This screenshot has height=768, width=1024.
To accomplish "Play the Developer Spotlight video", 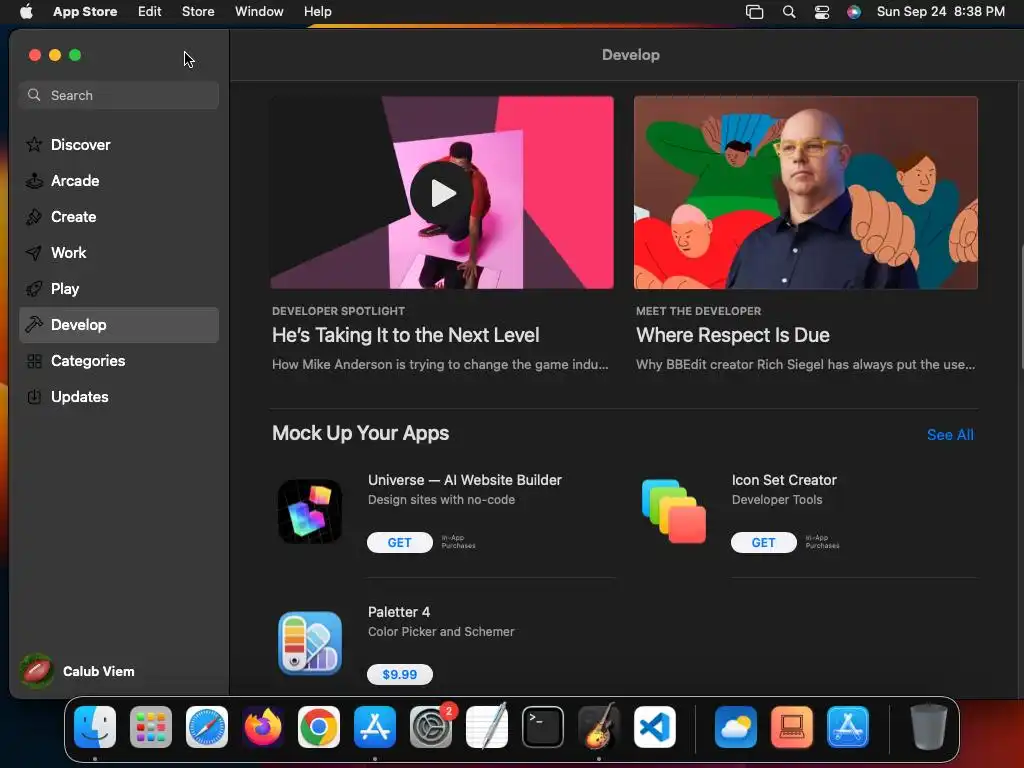I will coord(442,193).
